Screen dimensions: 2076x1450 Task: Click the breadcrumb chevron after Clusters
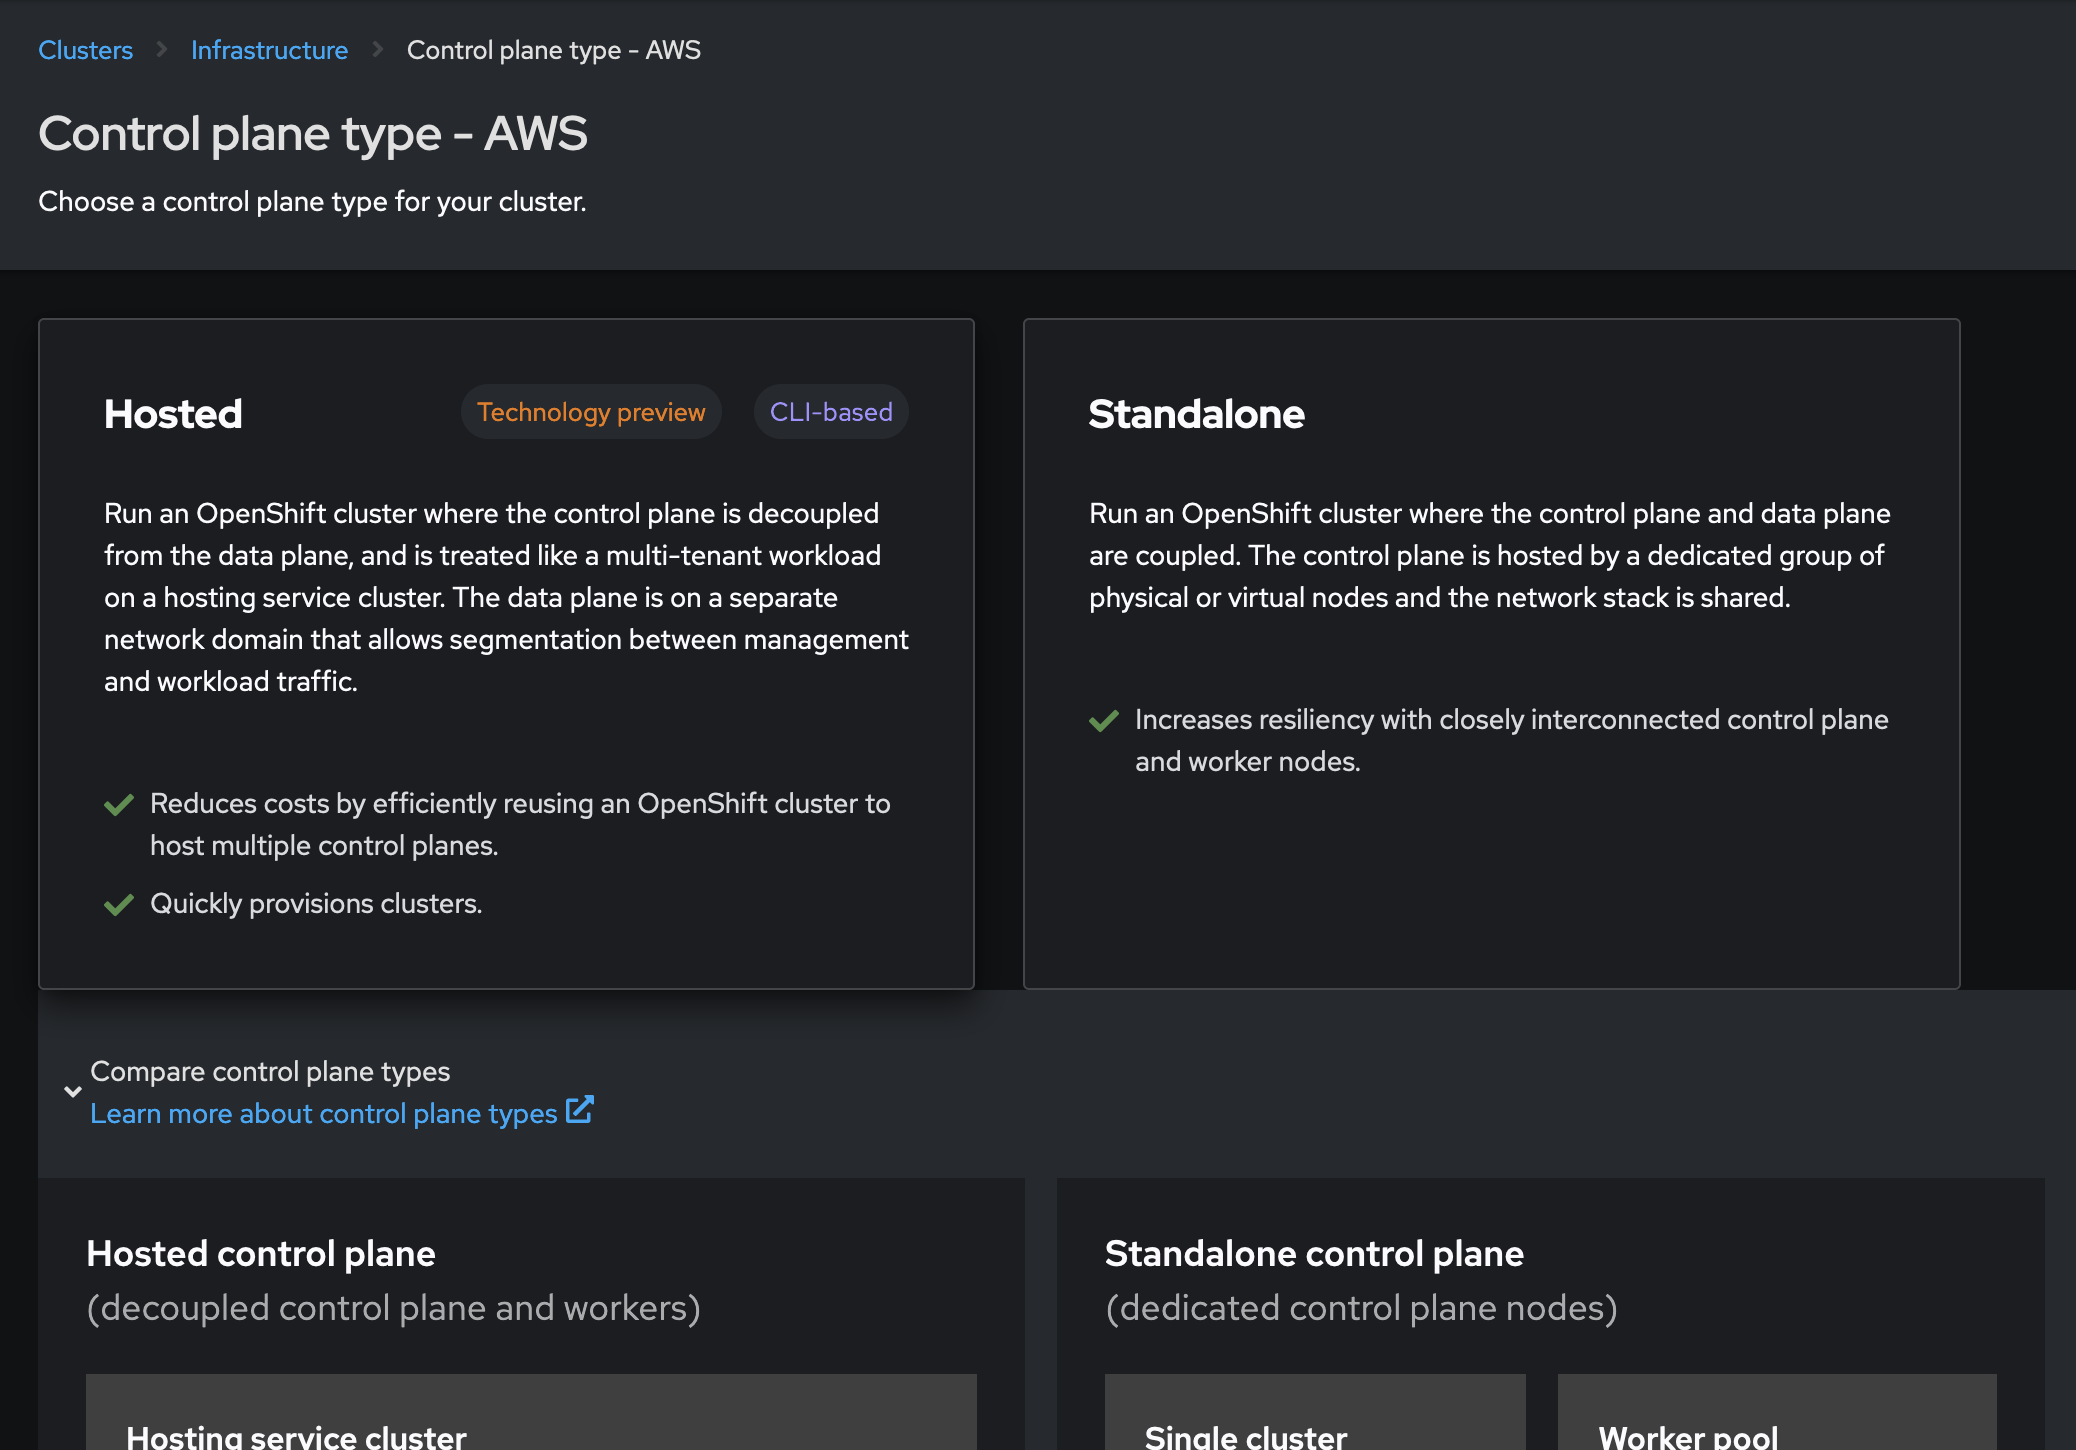(162, 50)
